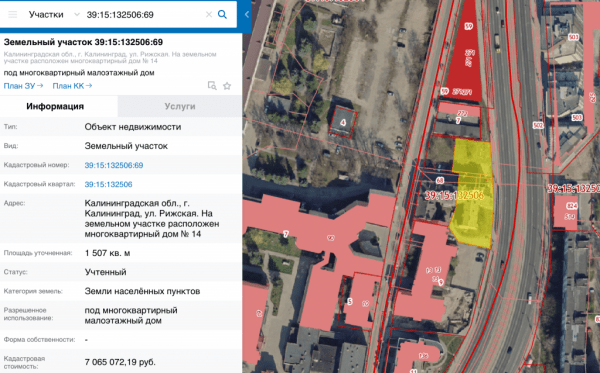The height and width of the screenshot is (373, 600).
Task: Click the Объект недвижимости type value
Action: pyautogui.click(x=133, y=127)
